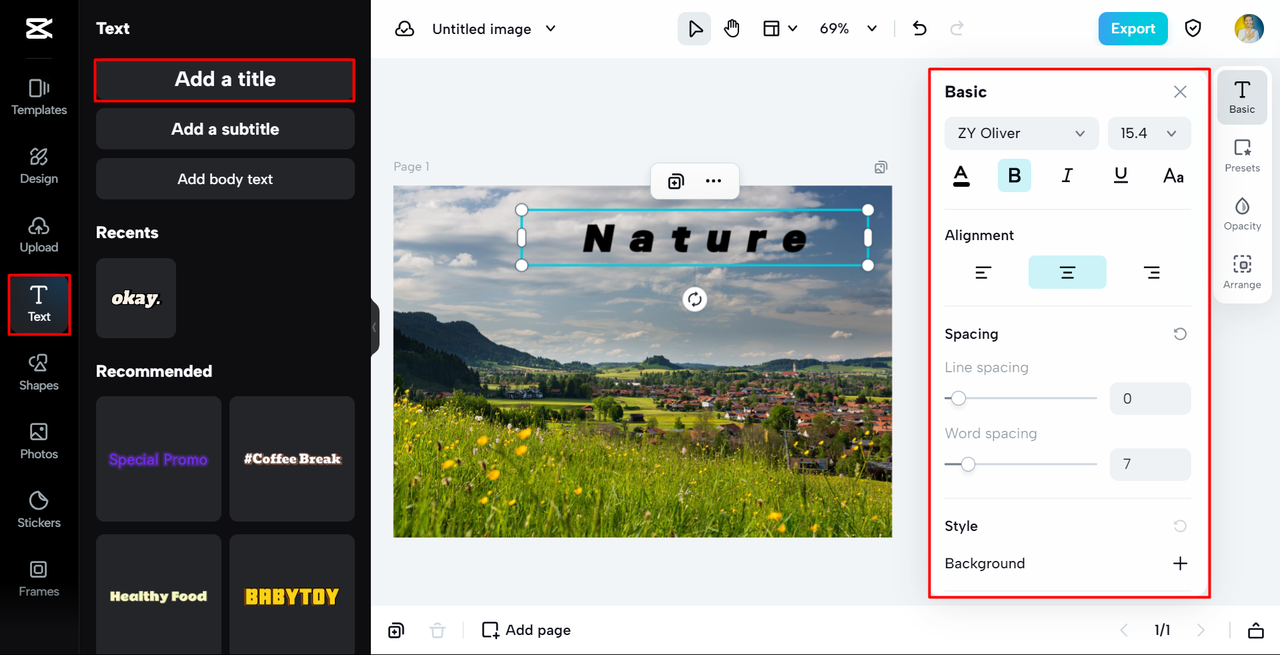Open the Frames panel
Viewport: 1280px width, 655px height.
39,579
